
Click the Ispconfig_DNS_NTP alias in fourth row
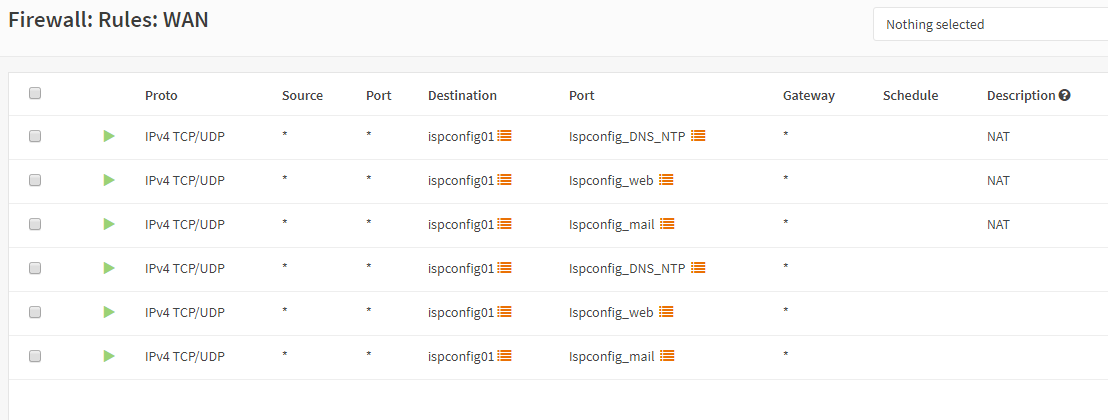(627, 268)
